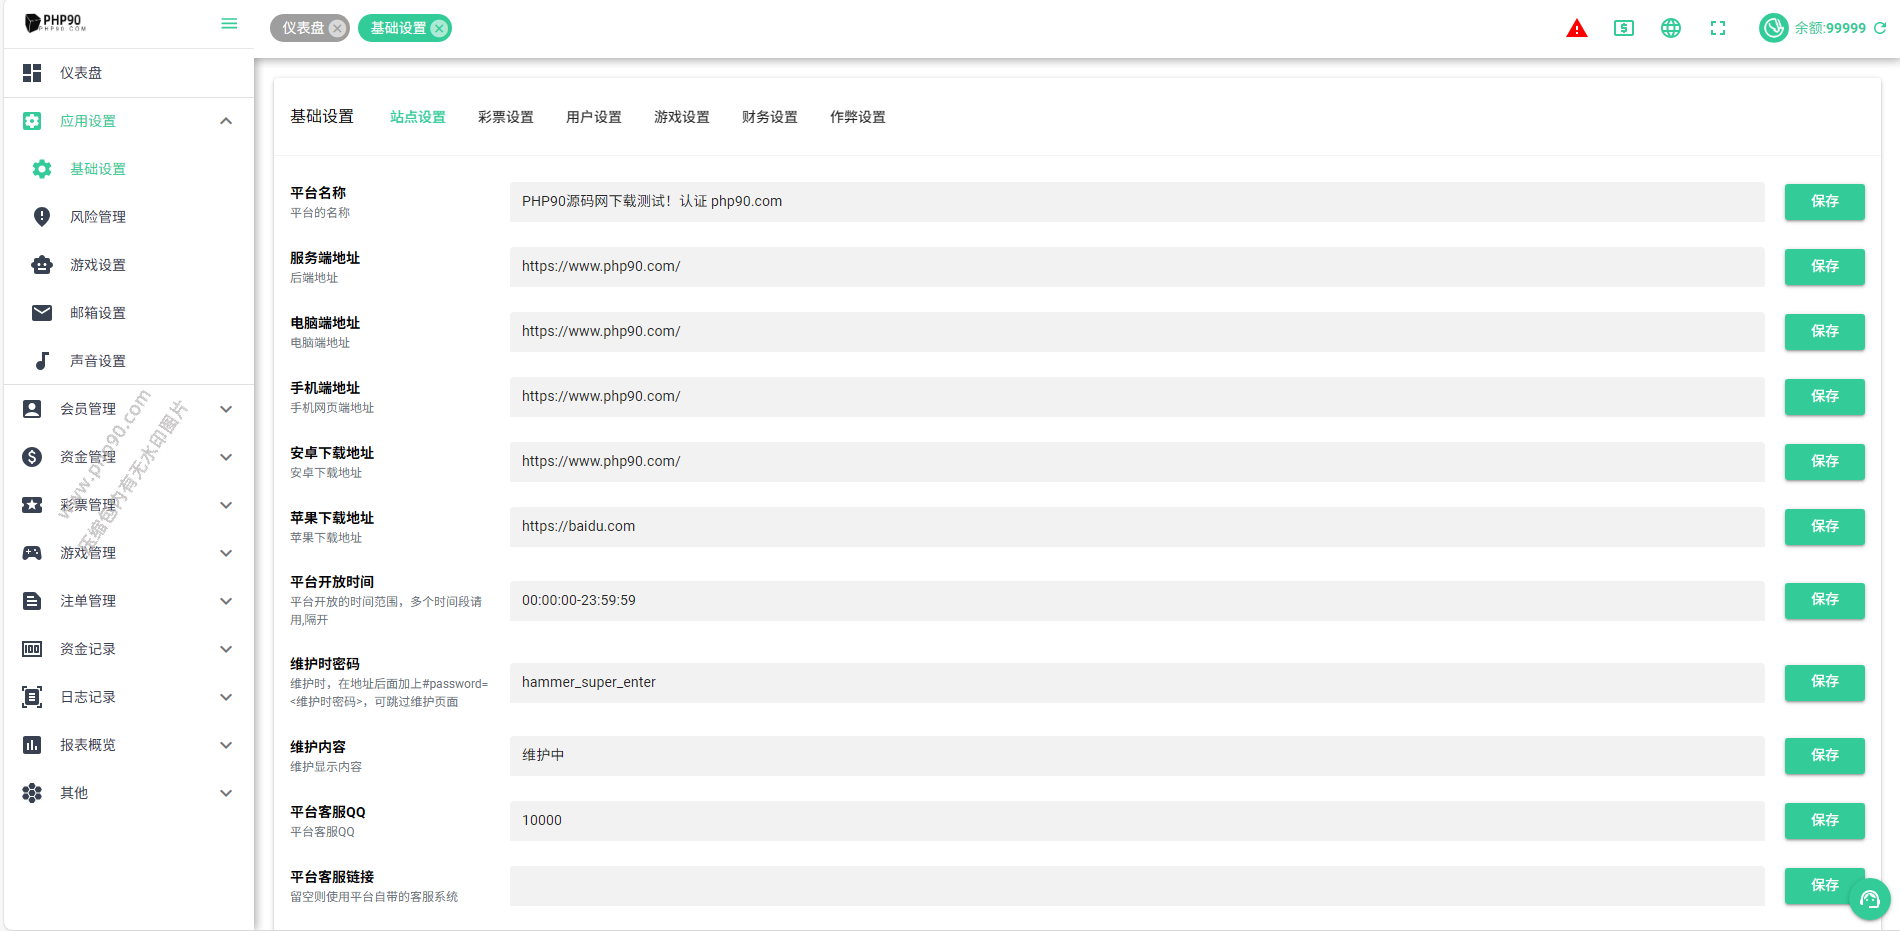The width and height of the screenshot is (1900, 931).
Task: Toggle fullscreen mode icon
Action: 1717,29
